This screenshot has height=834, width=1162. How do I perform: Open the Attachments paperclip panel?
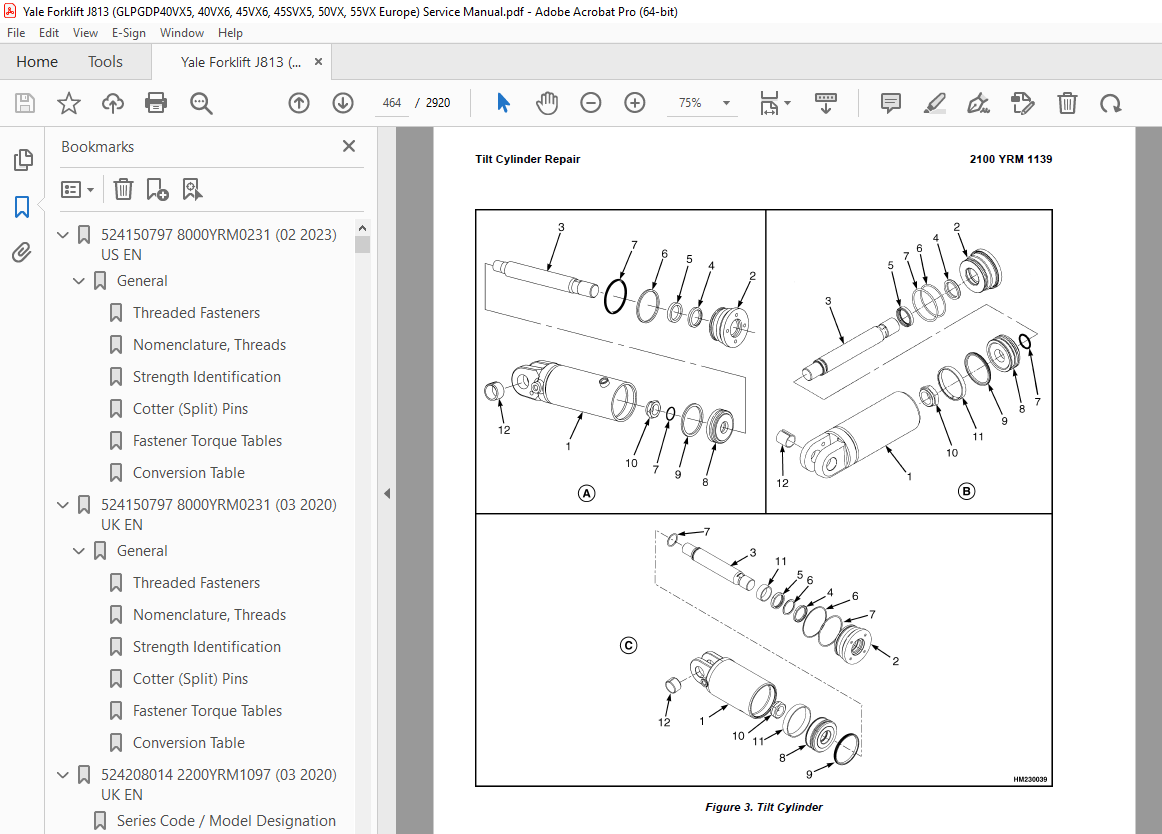[22, 253]
